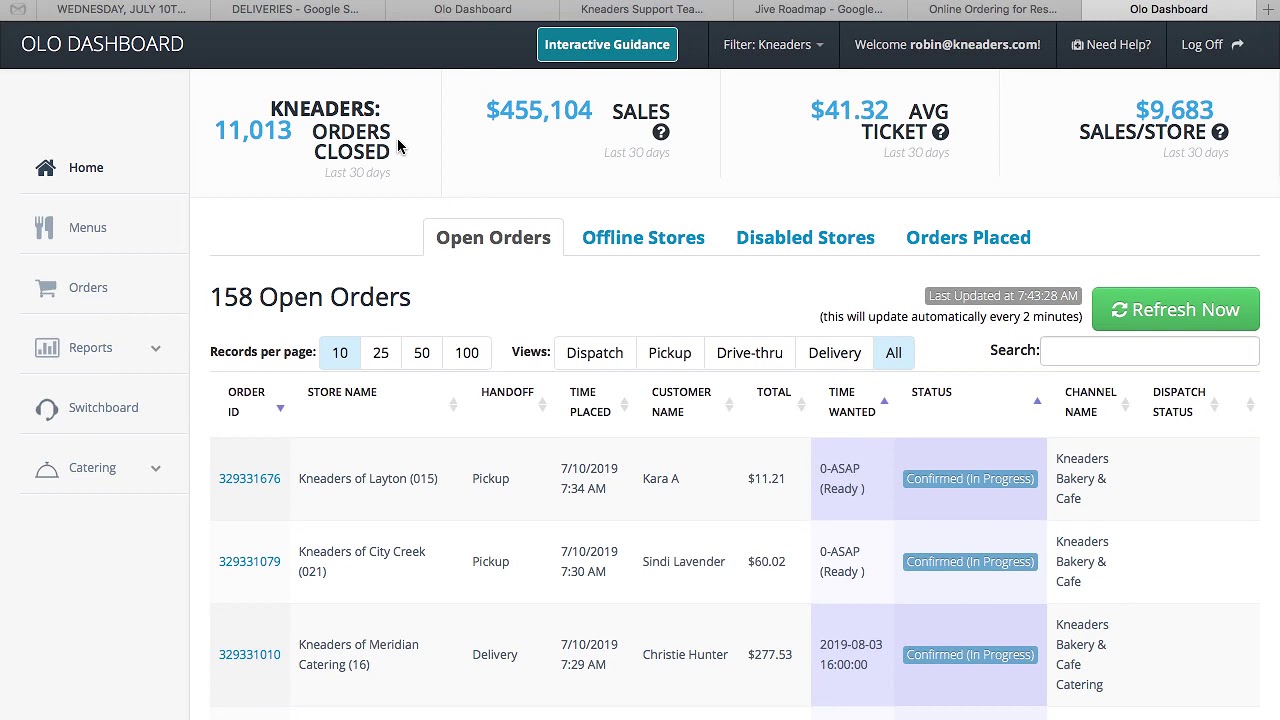Click the refresh icon in Refresh Now
1280x720 pixels.
click(x=1120, y=310)
